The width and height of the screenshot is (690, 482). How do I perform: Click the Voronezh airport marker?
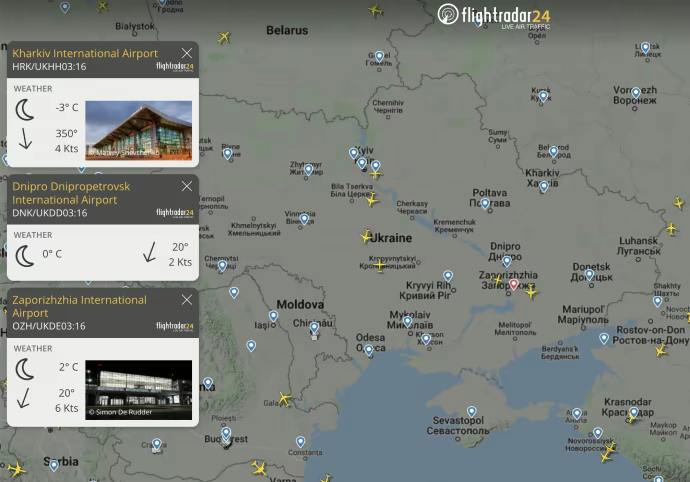[635, 92]
